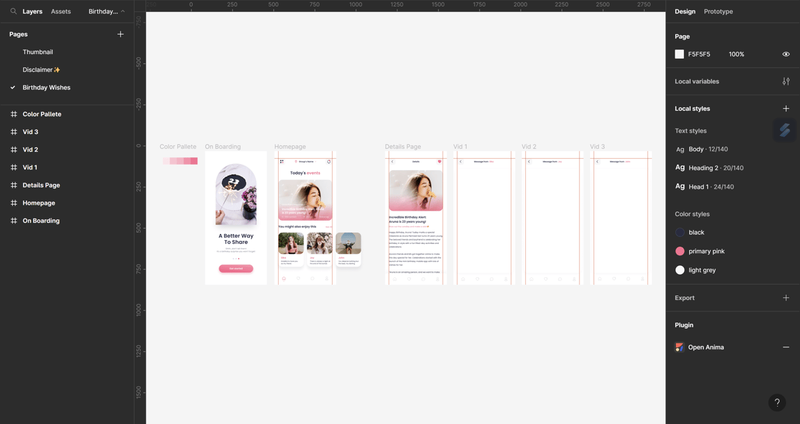
Task: Click the On Boarding frame on canvas
Action: [236, 218]
